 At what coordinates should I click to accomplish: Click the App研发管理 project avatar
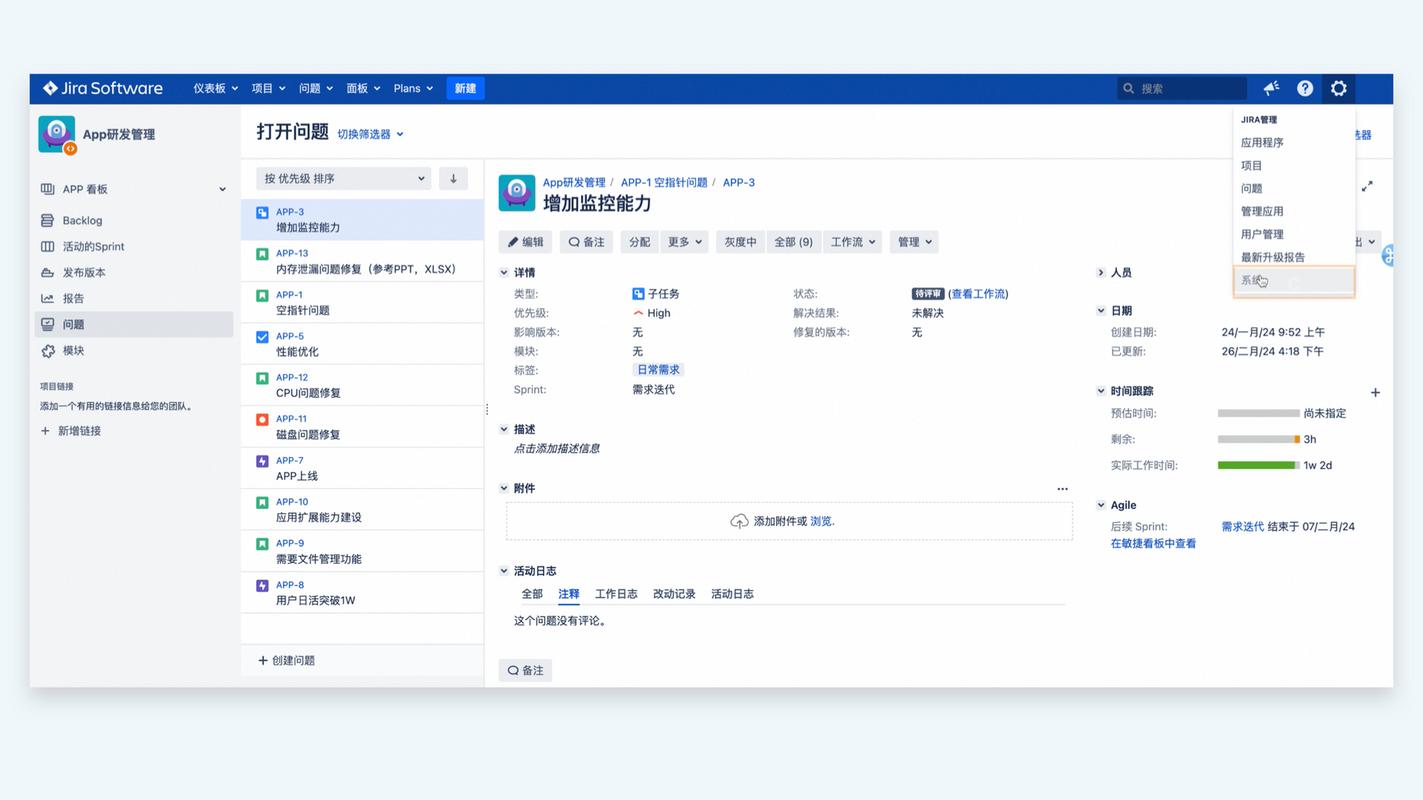(56, 134)
